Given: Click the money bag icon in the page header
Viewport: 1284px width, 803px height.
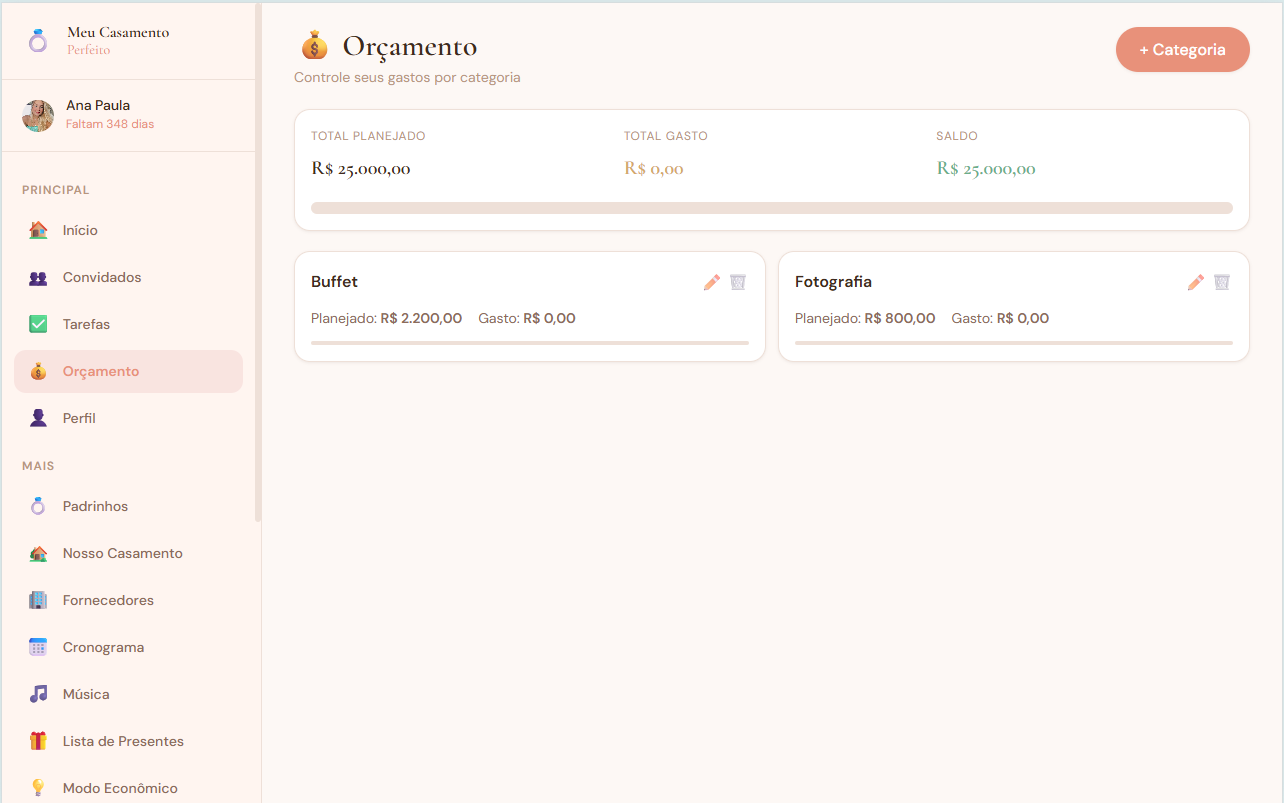Looking at the screenshot, I should tap(314, 46).
